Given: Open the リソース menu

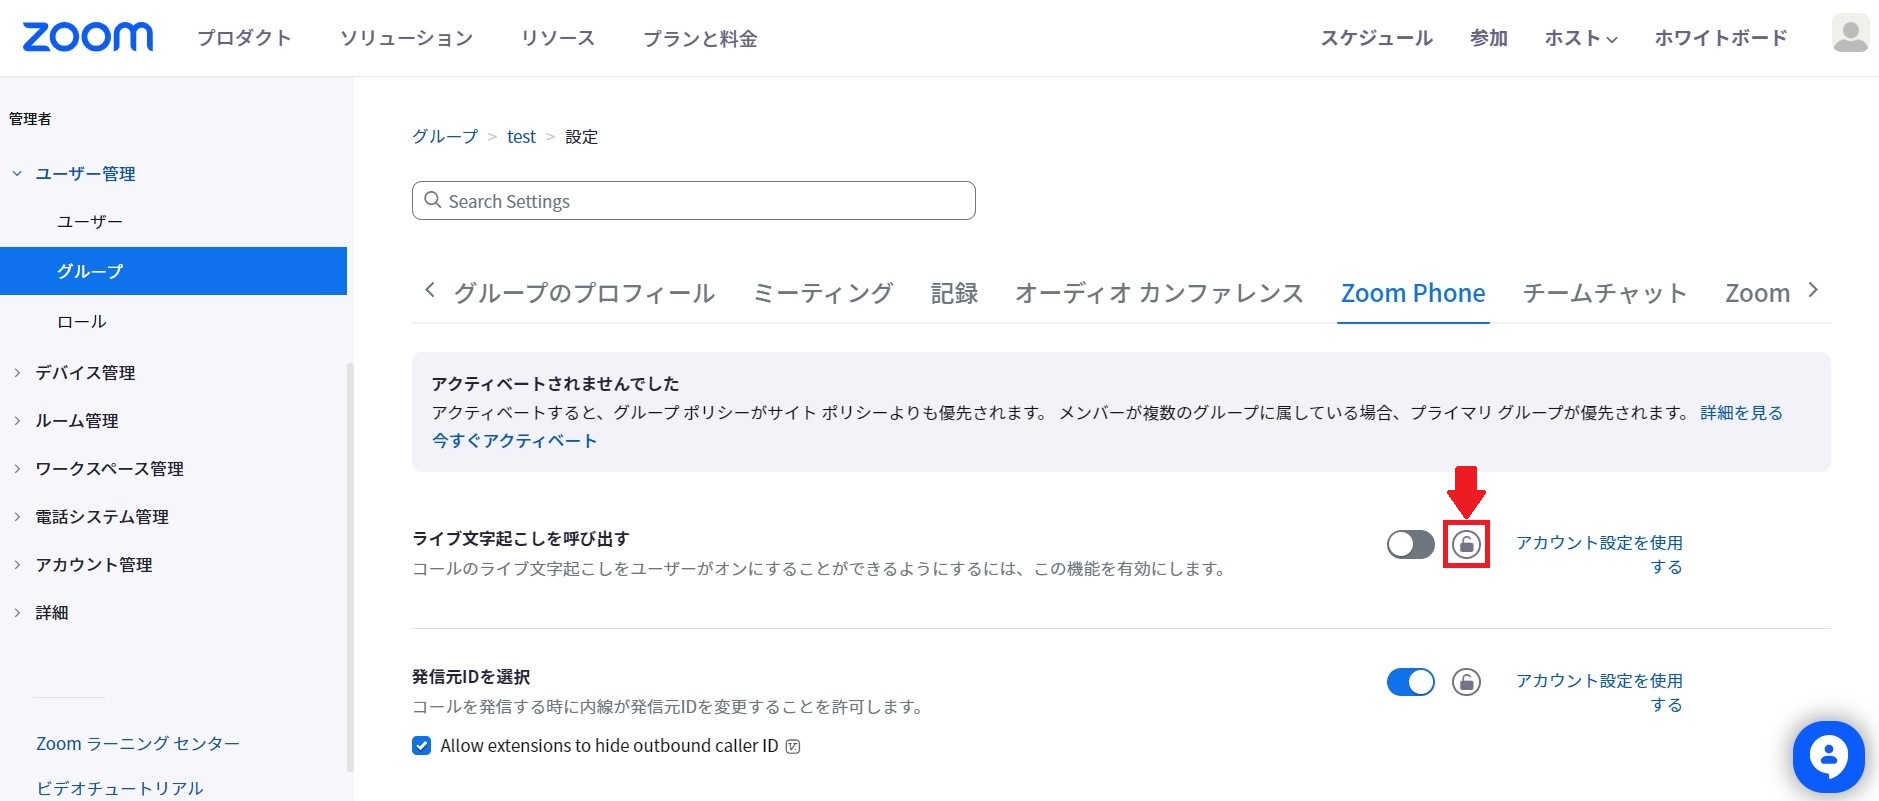Looking at the screenshot, I should pos(558,38).
